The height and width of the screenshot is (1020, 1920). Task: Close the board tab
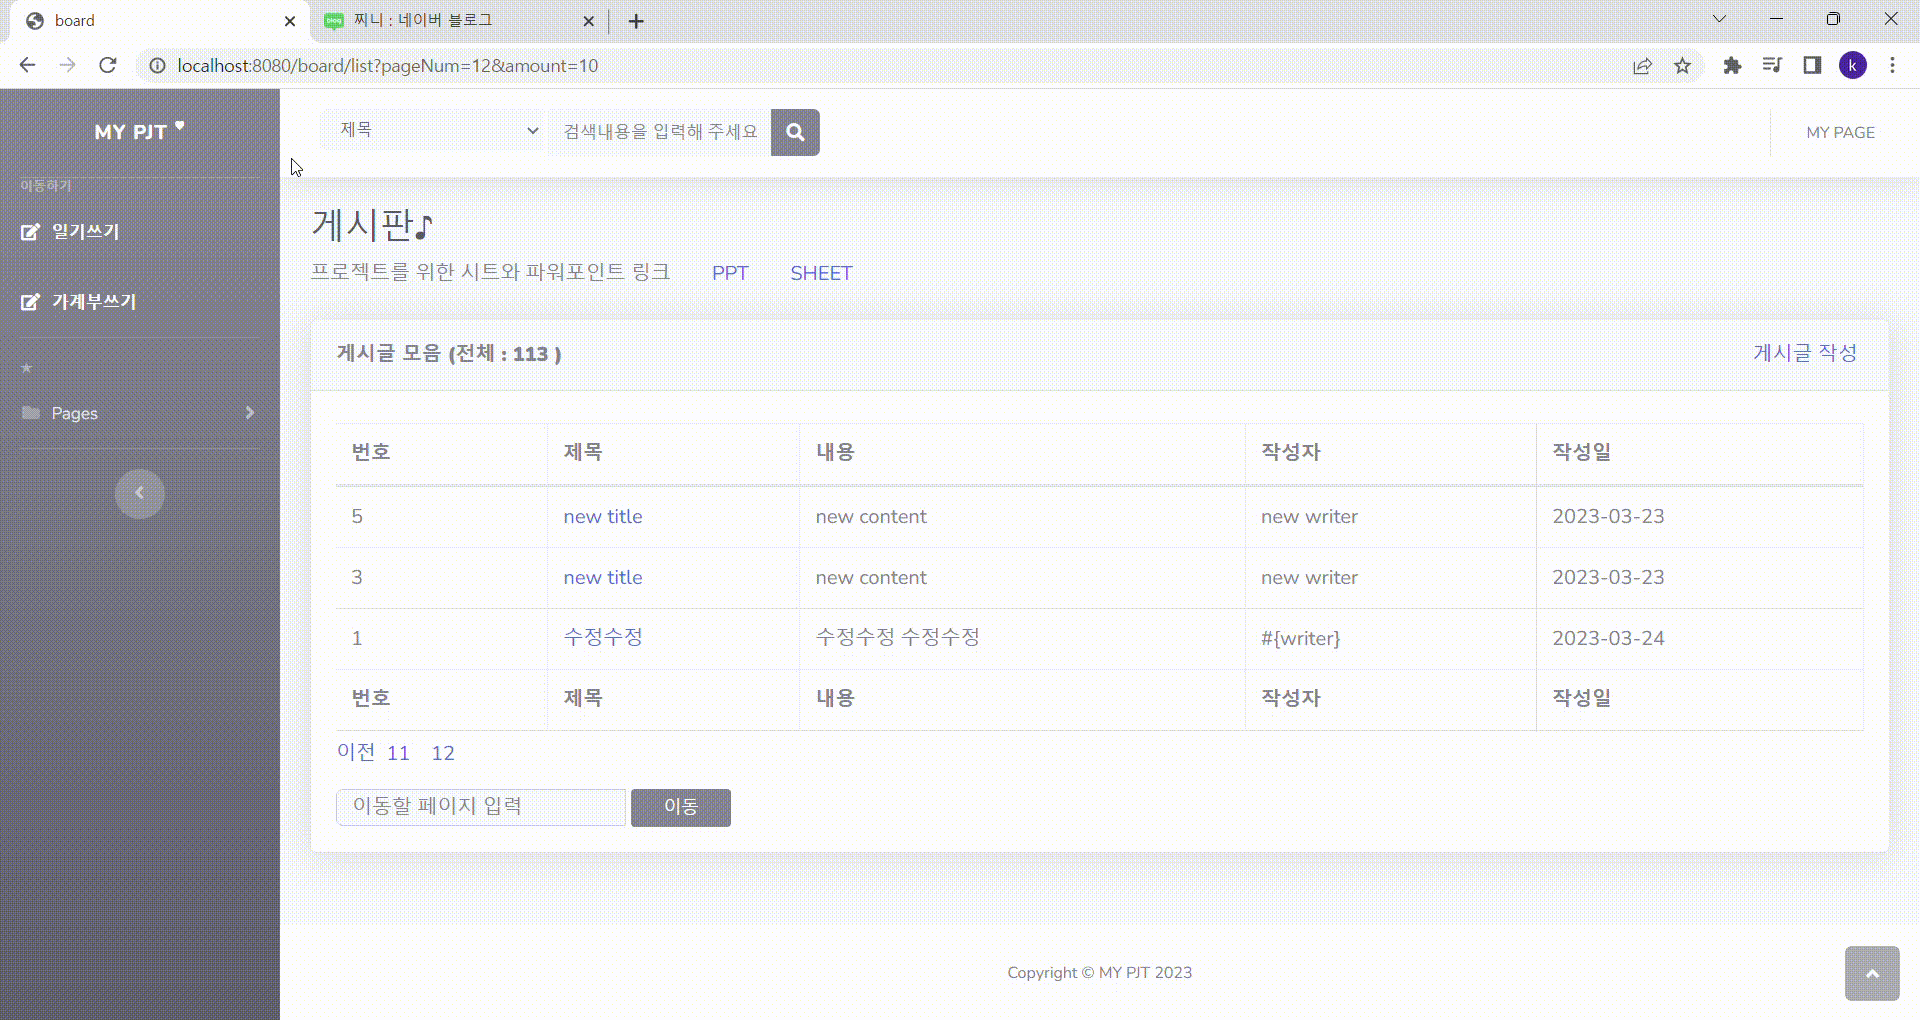290,21
